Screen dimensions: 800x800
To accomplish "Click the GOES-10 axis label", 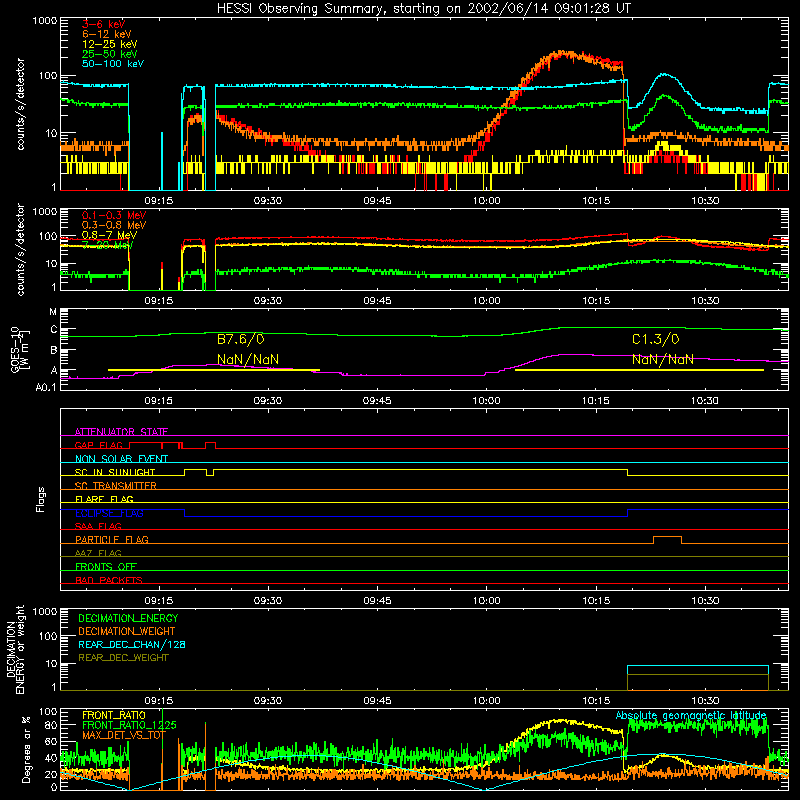I will (19, 350).
